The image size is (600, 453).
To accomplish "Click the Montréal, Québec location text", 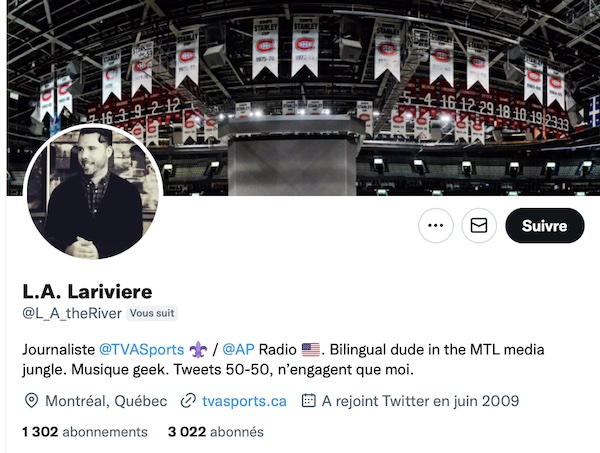I will (106, 401).
